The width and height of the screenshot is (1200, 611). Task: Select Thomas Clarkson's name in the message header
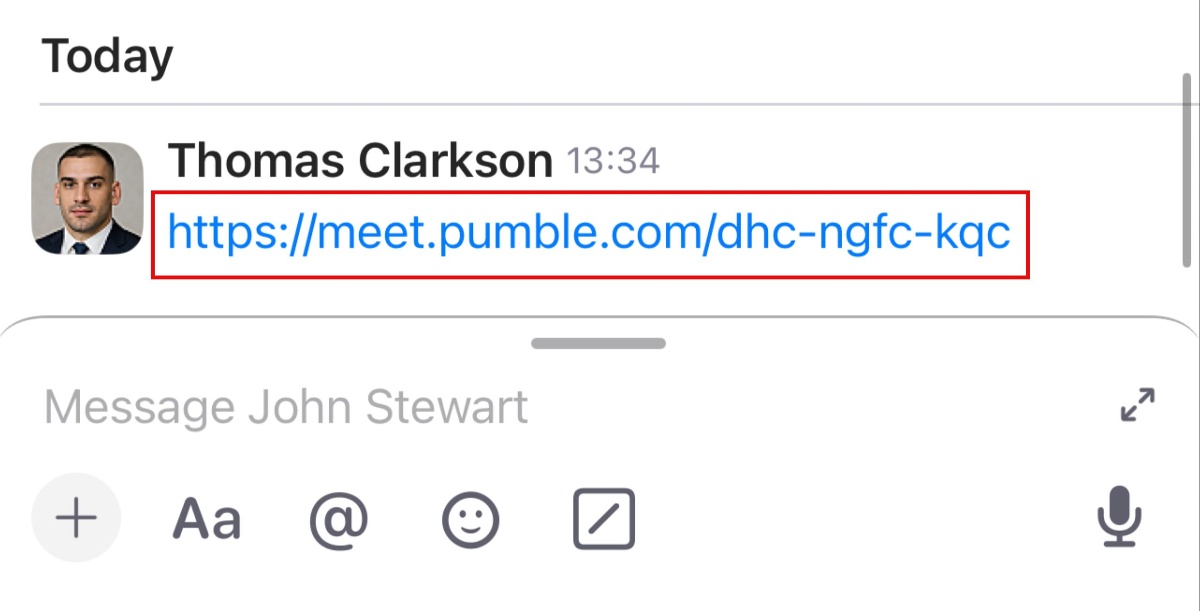point(360,160)
